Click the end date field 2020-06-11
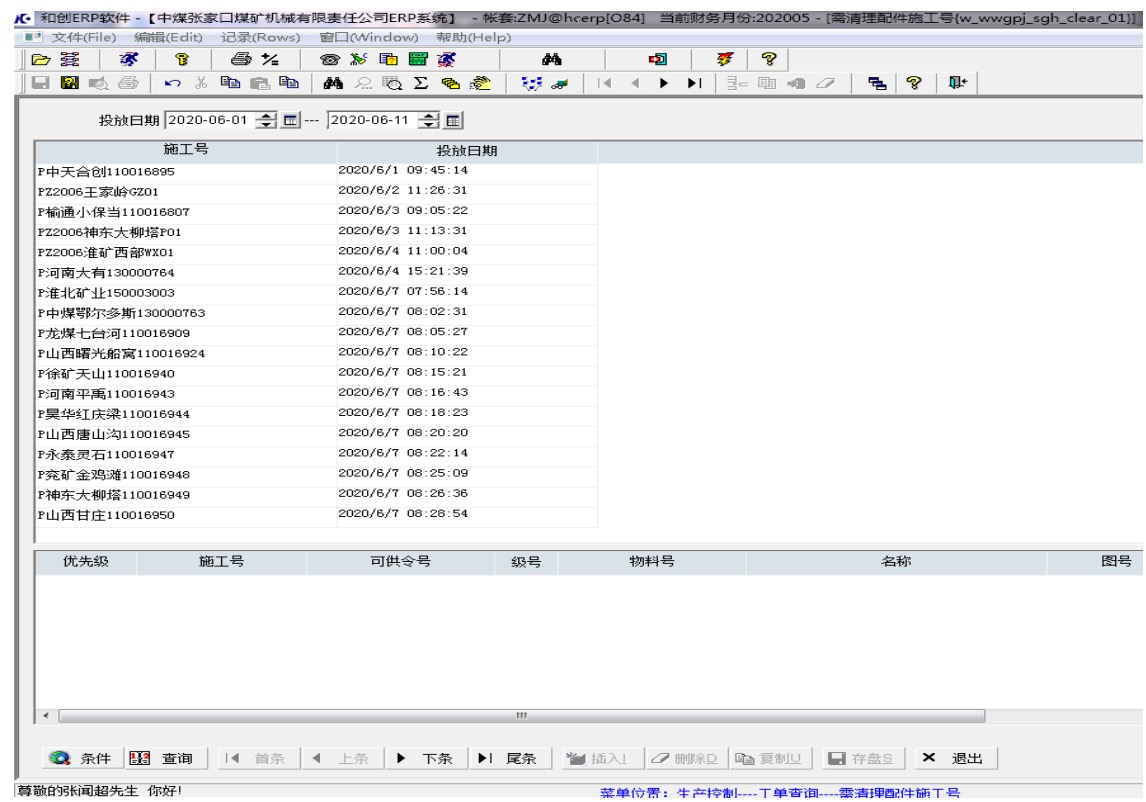 coord(372,121)
